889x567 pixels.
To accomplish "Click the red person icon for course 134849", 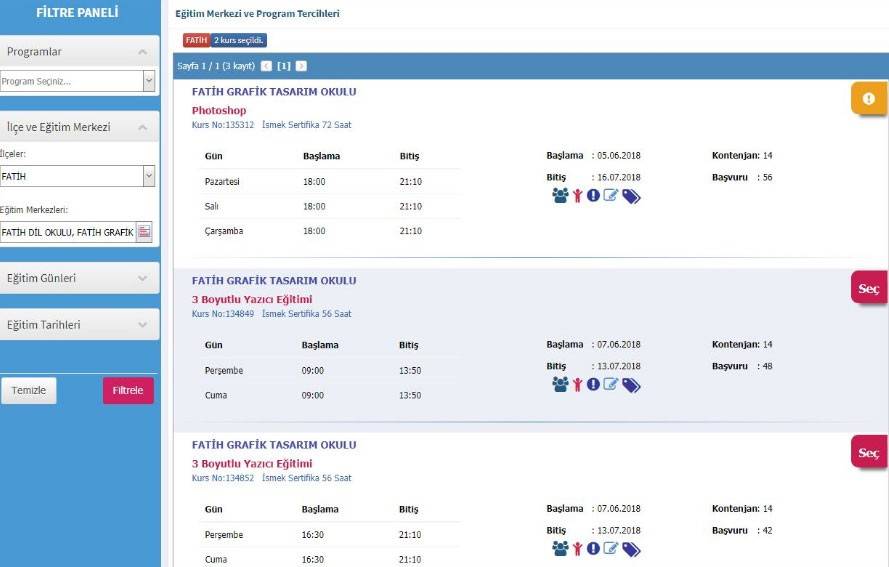I will (x=577, y=384).
